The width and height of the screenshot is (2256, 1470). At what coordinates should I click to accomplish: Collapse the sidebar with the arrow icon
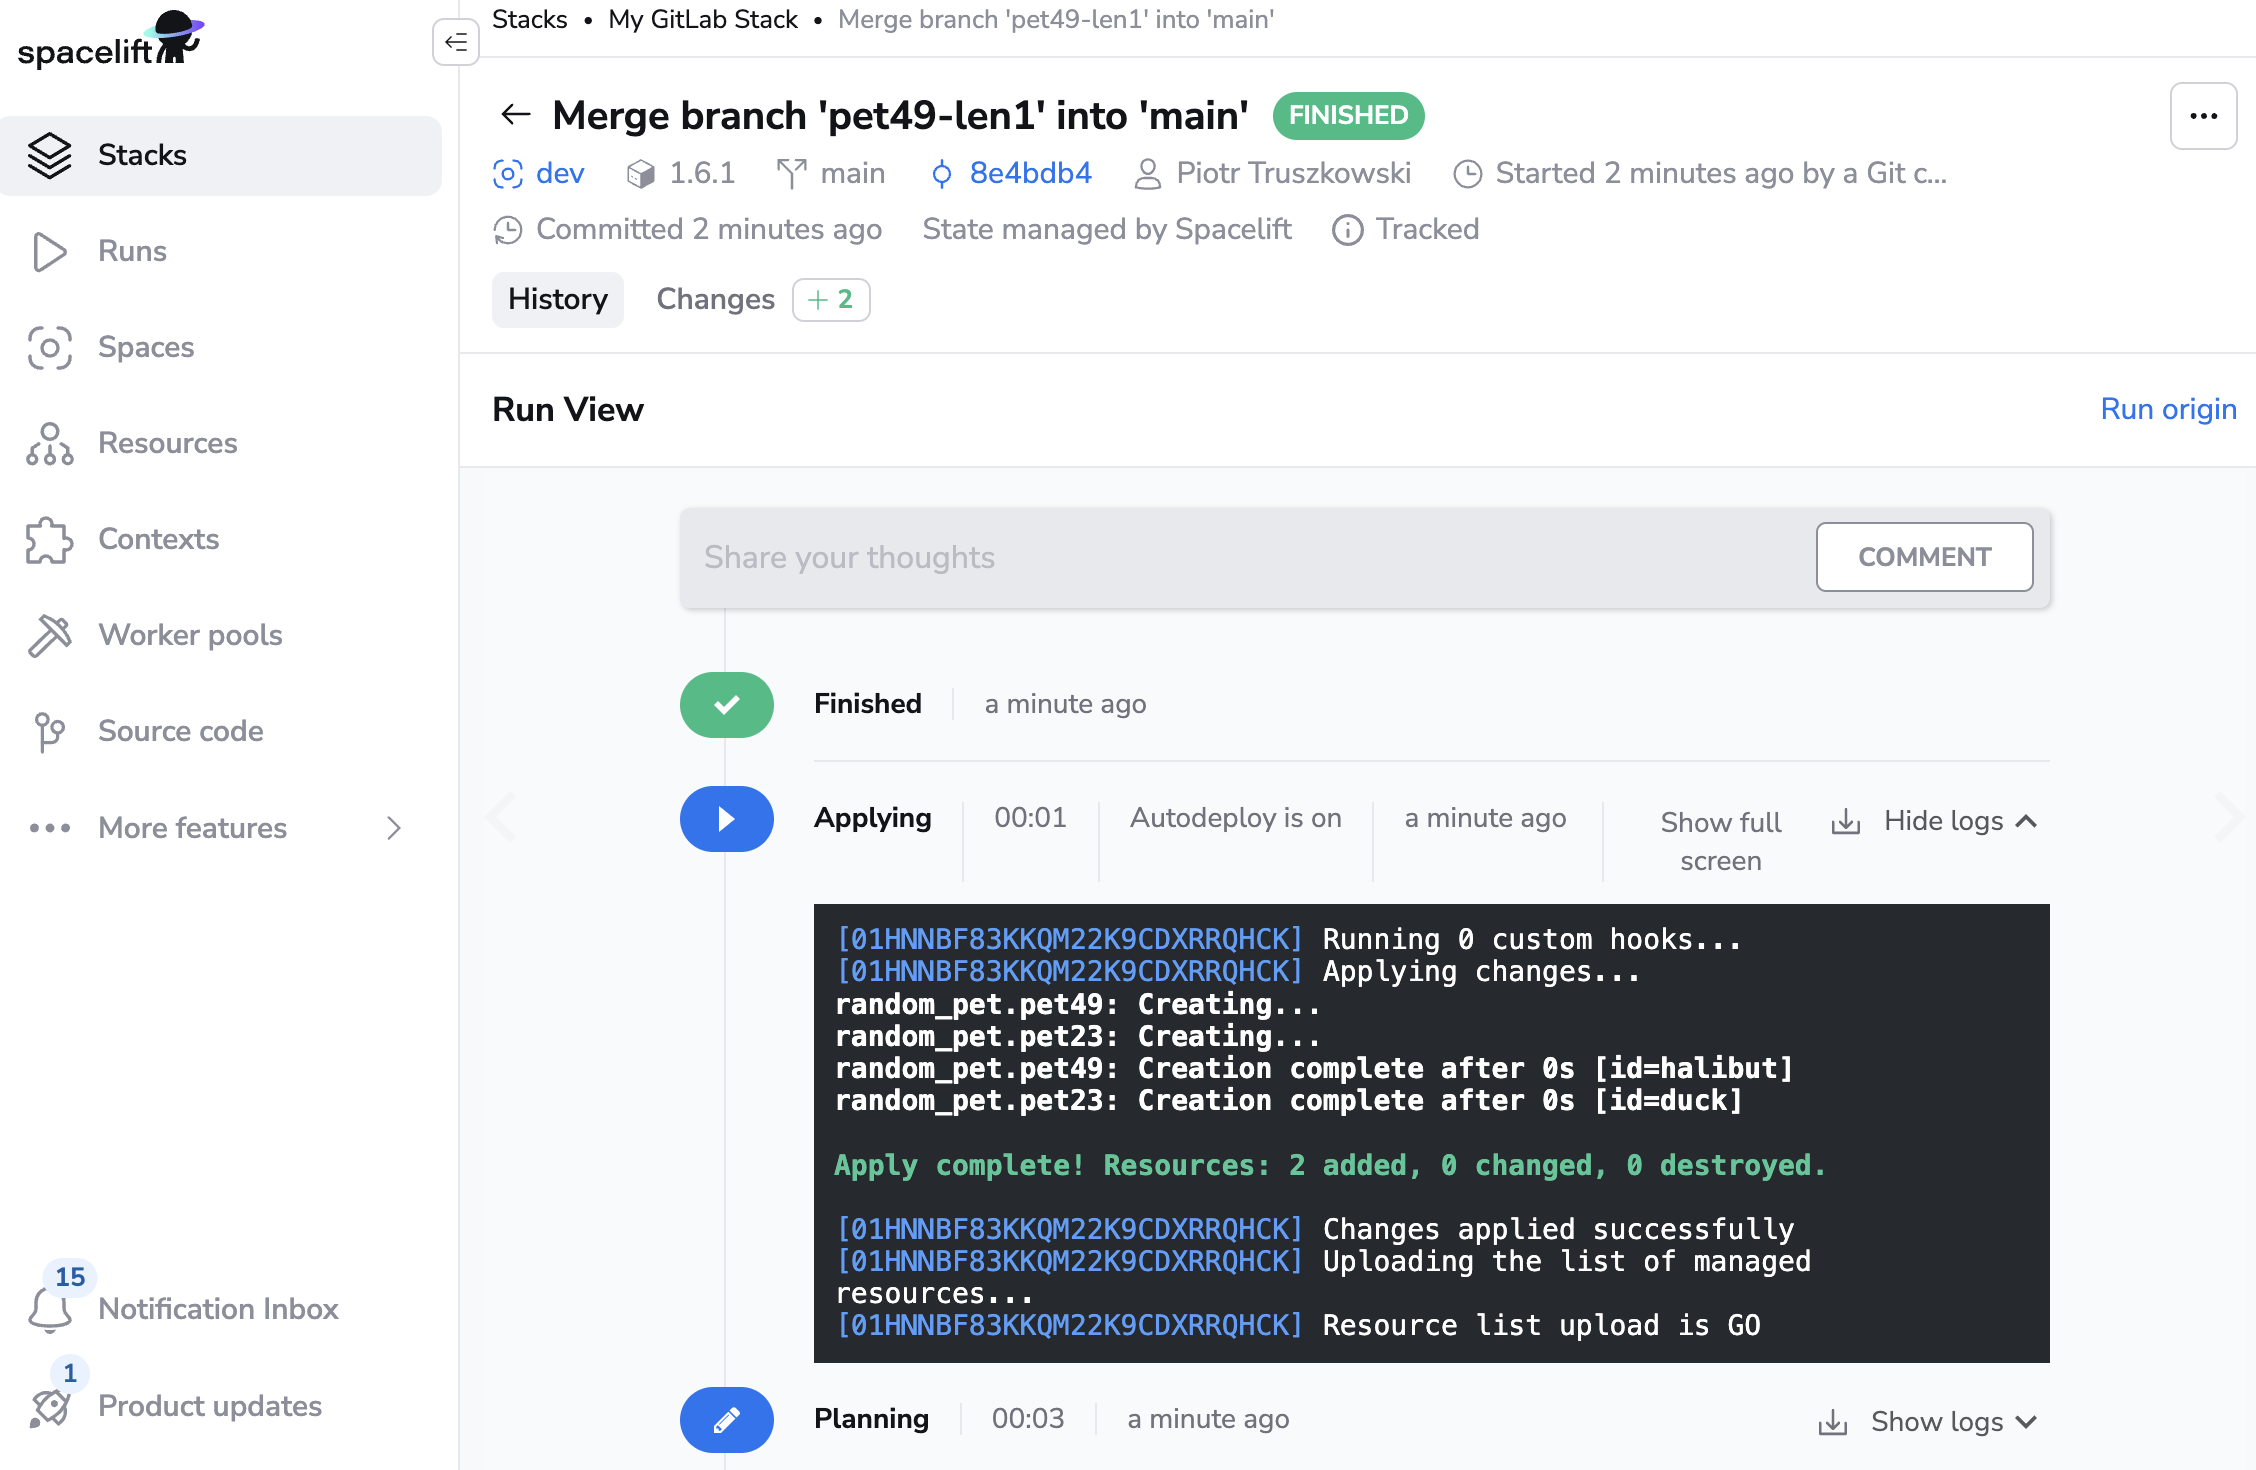pyautogui.click(x=455, y=42)
